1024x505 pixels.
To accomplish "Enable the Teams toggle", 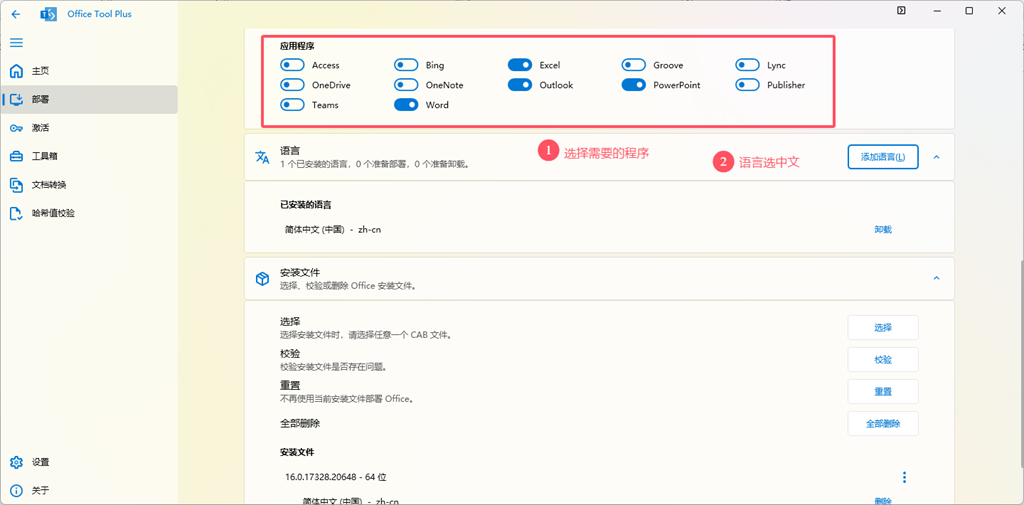I will [x=293, y=104].
